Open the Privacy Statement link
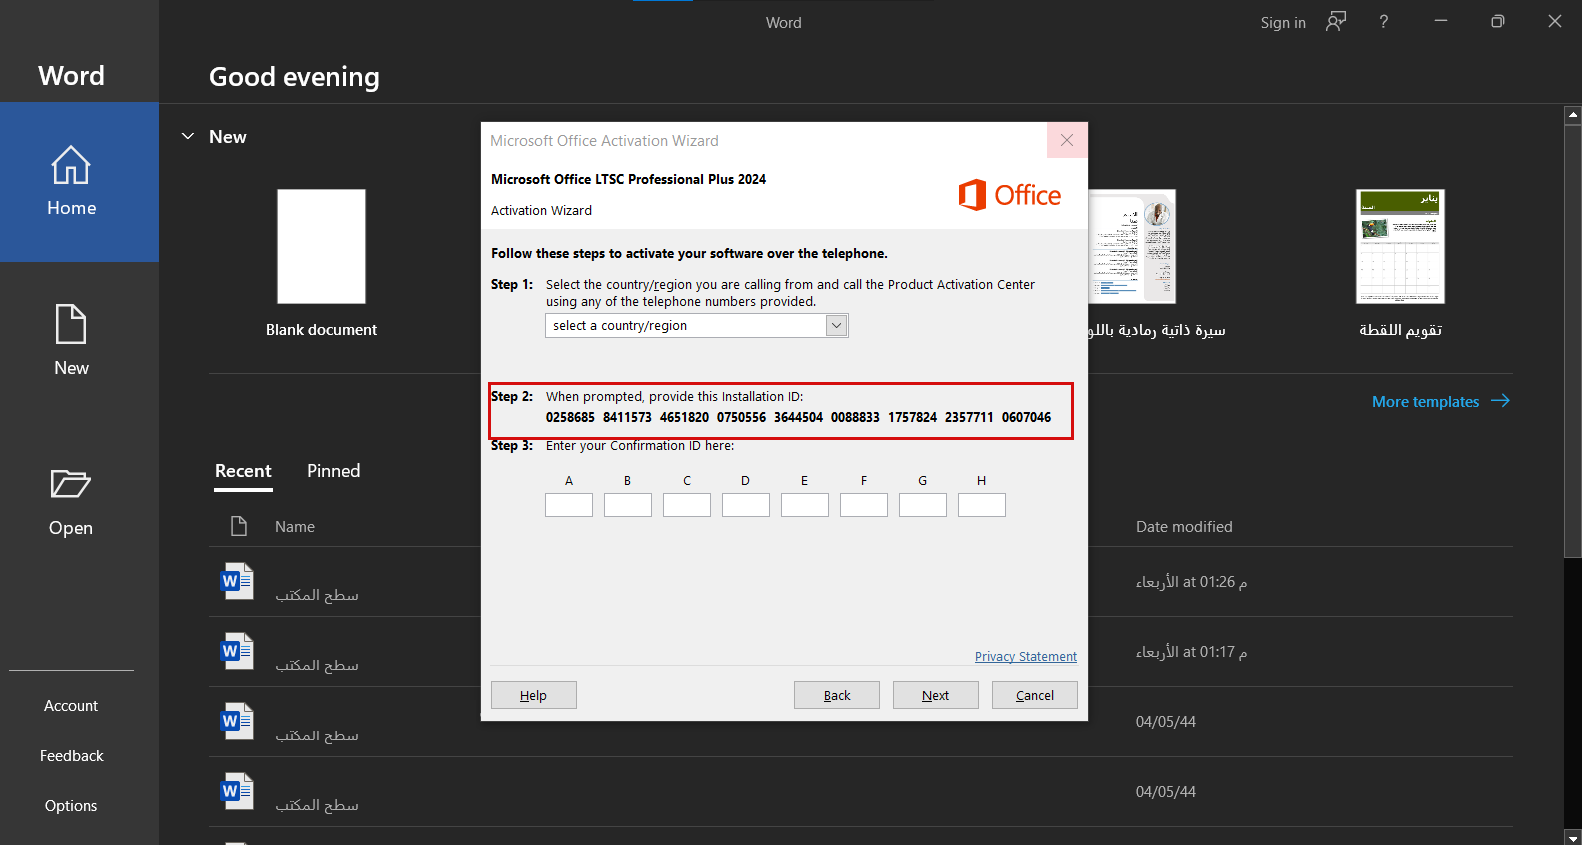Viewport: 1582px width, 845px height. tap(1025, 657)
